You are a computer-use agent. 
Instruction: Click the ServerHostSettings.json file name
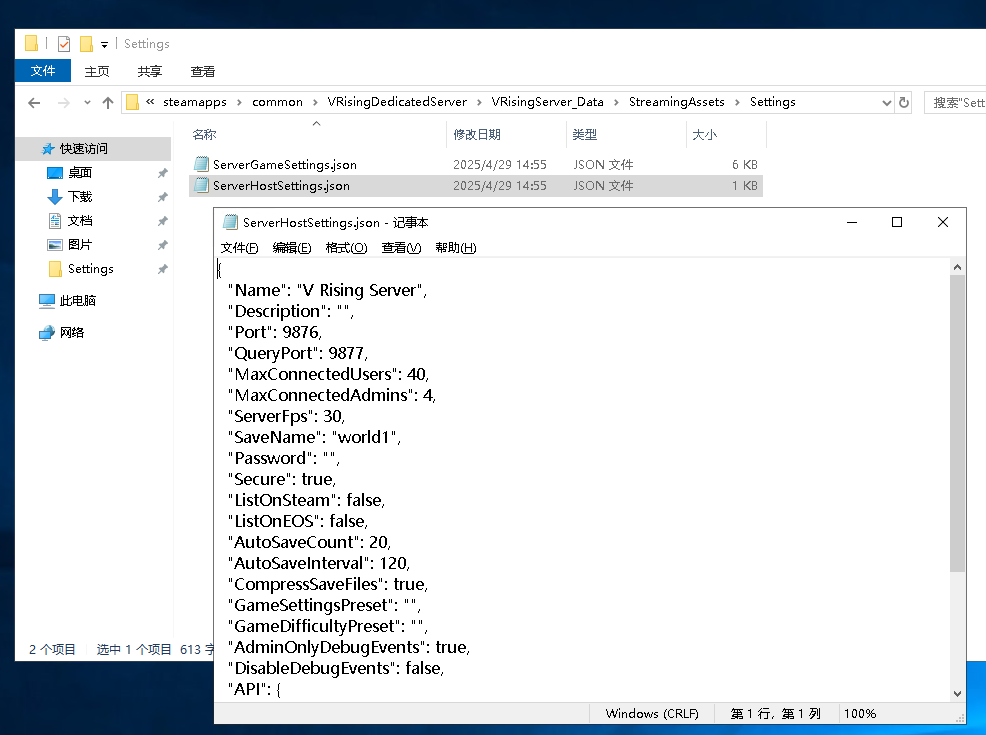(281, 185)
